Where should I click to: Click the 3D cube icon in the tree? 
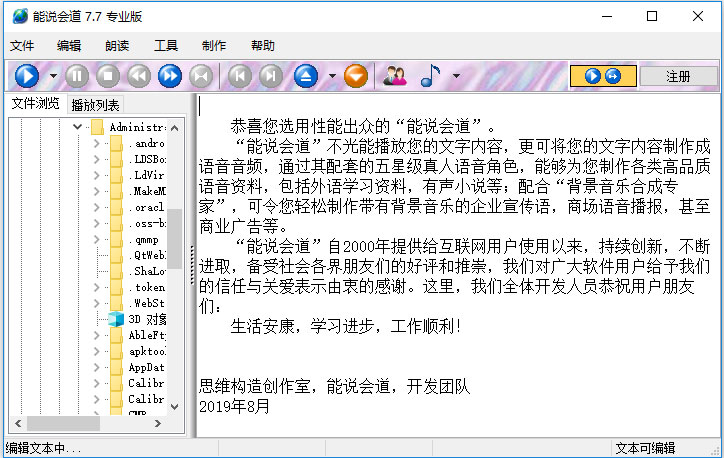116,319
